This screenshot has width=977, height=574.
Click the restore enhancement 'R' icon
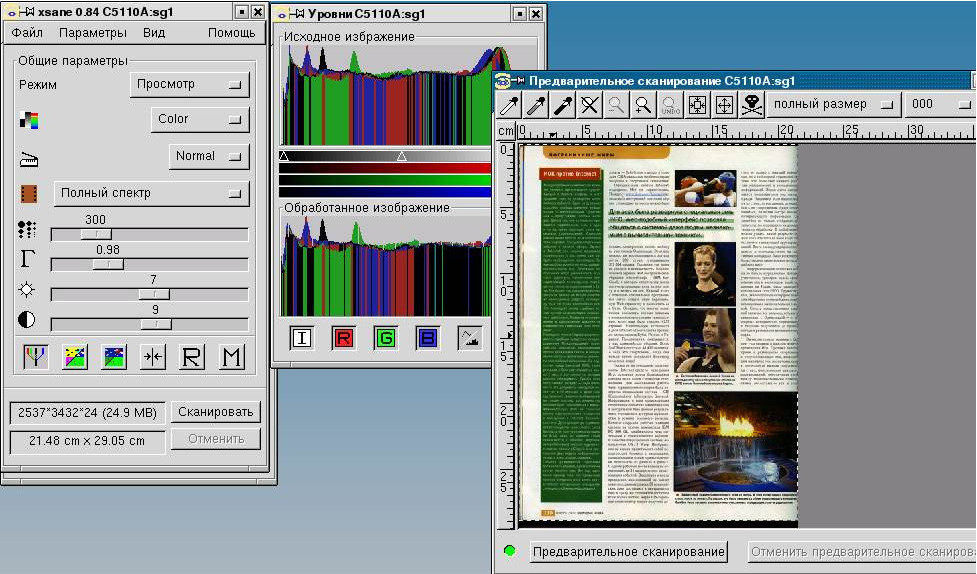(192, 357)
